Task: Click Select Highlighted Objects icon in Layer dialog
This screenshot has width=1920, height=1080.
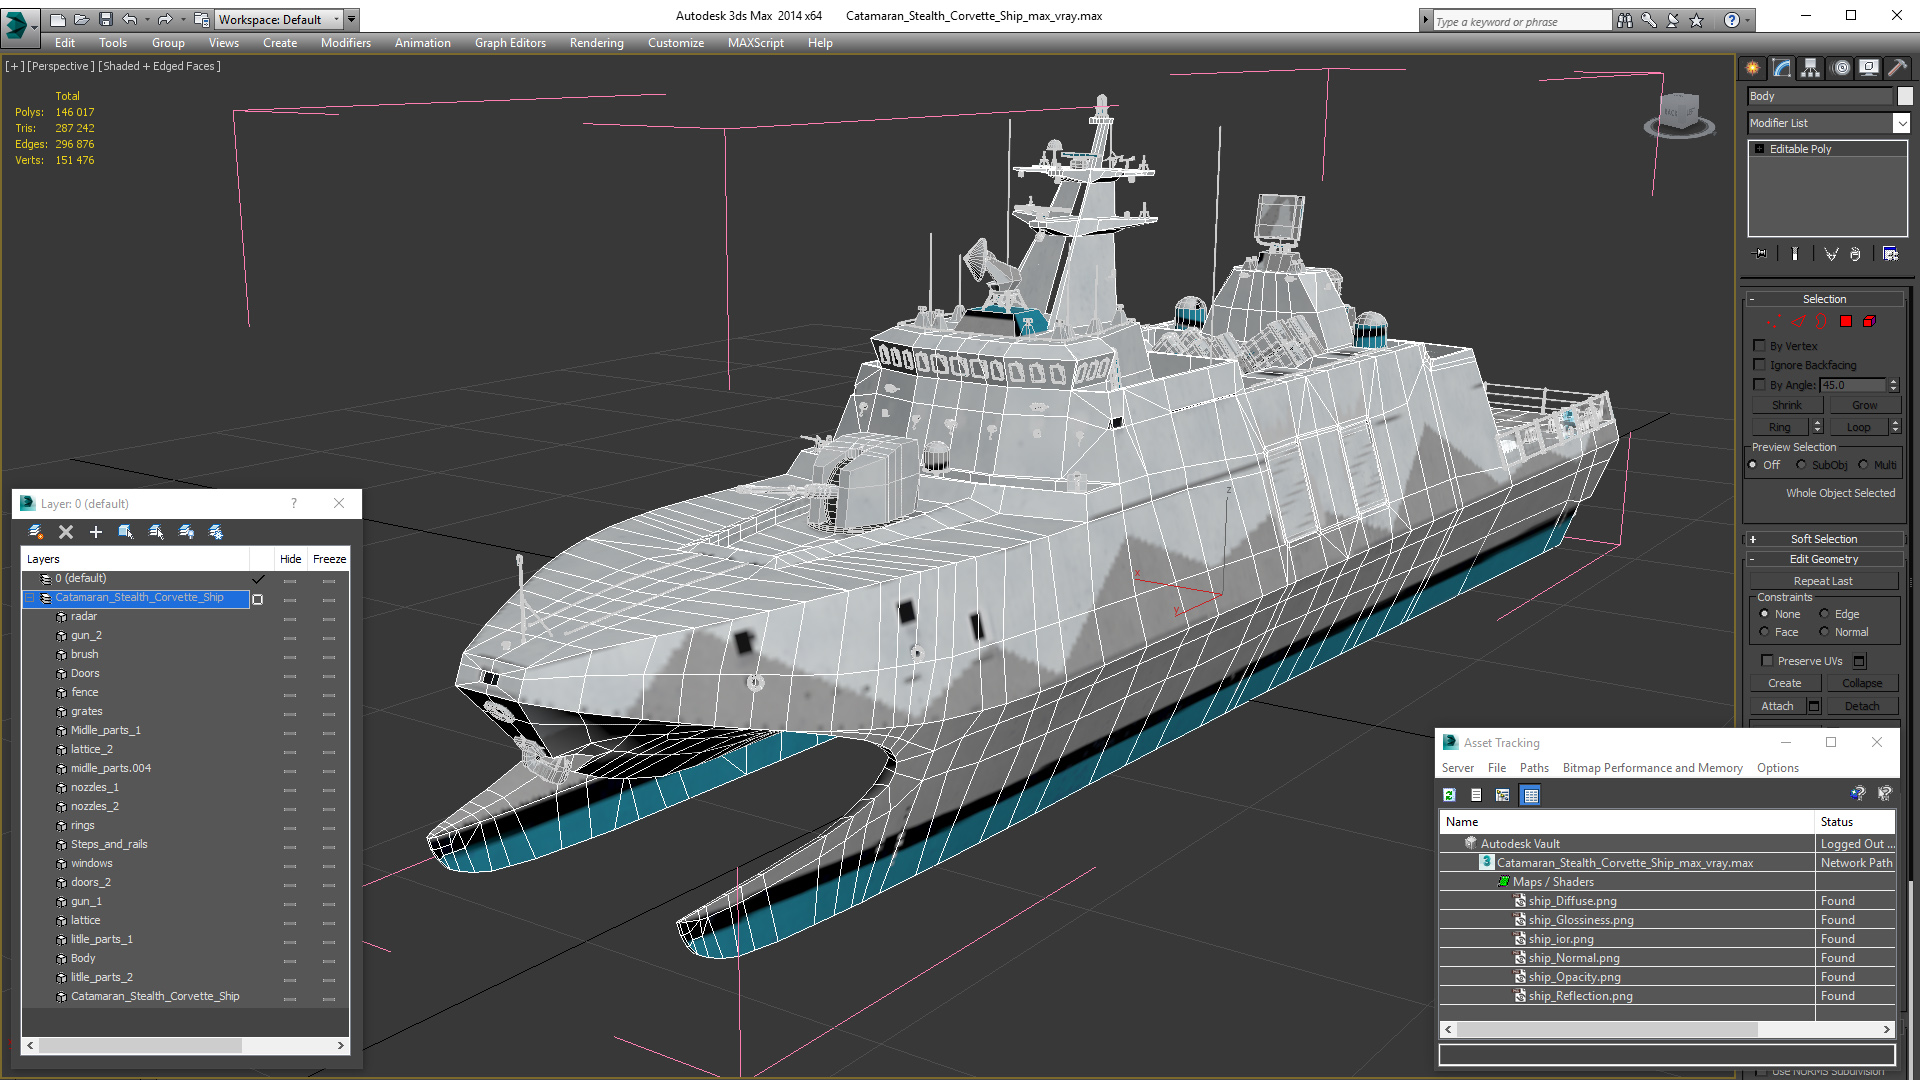Action: pyautogui.click(x=126, y=532)
